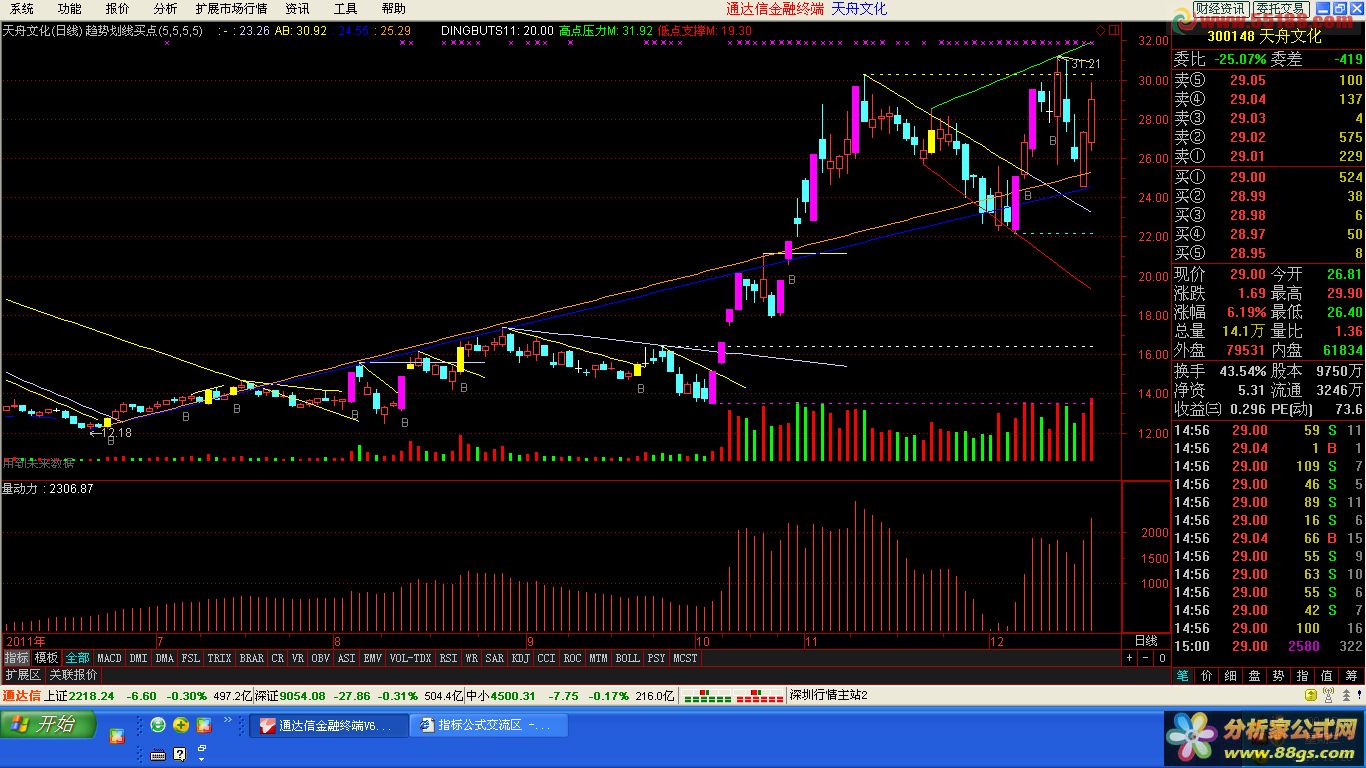Switch indicator to CCI
This screenshot has width=1366, height=768.
547,658
